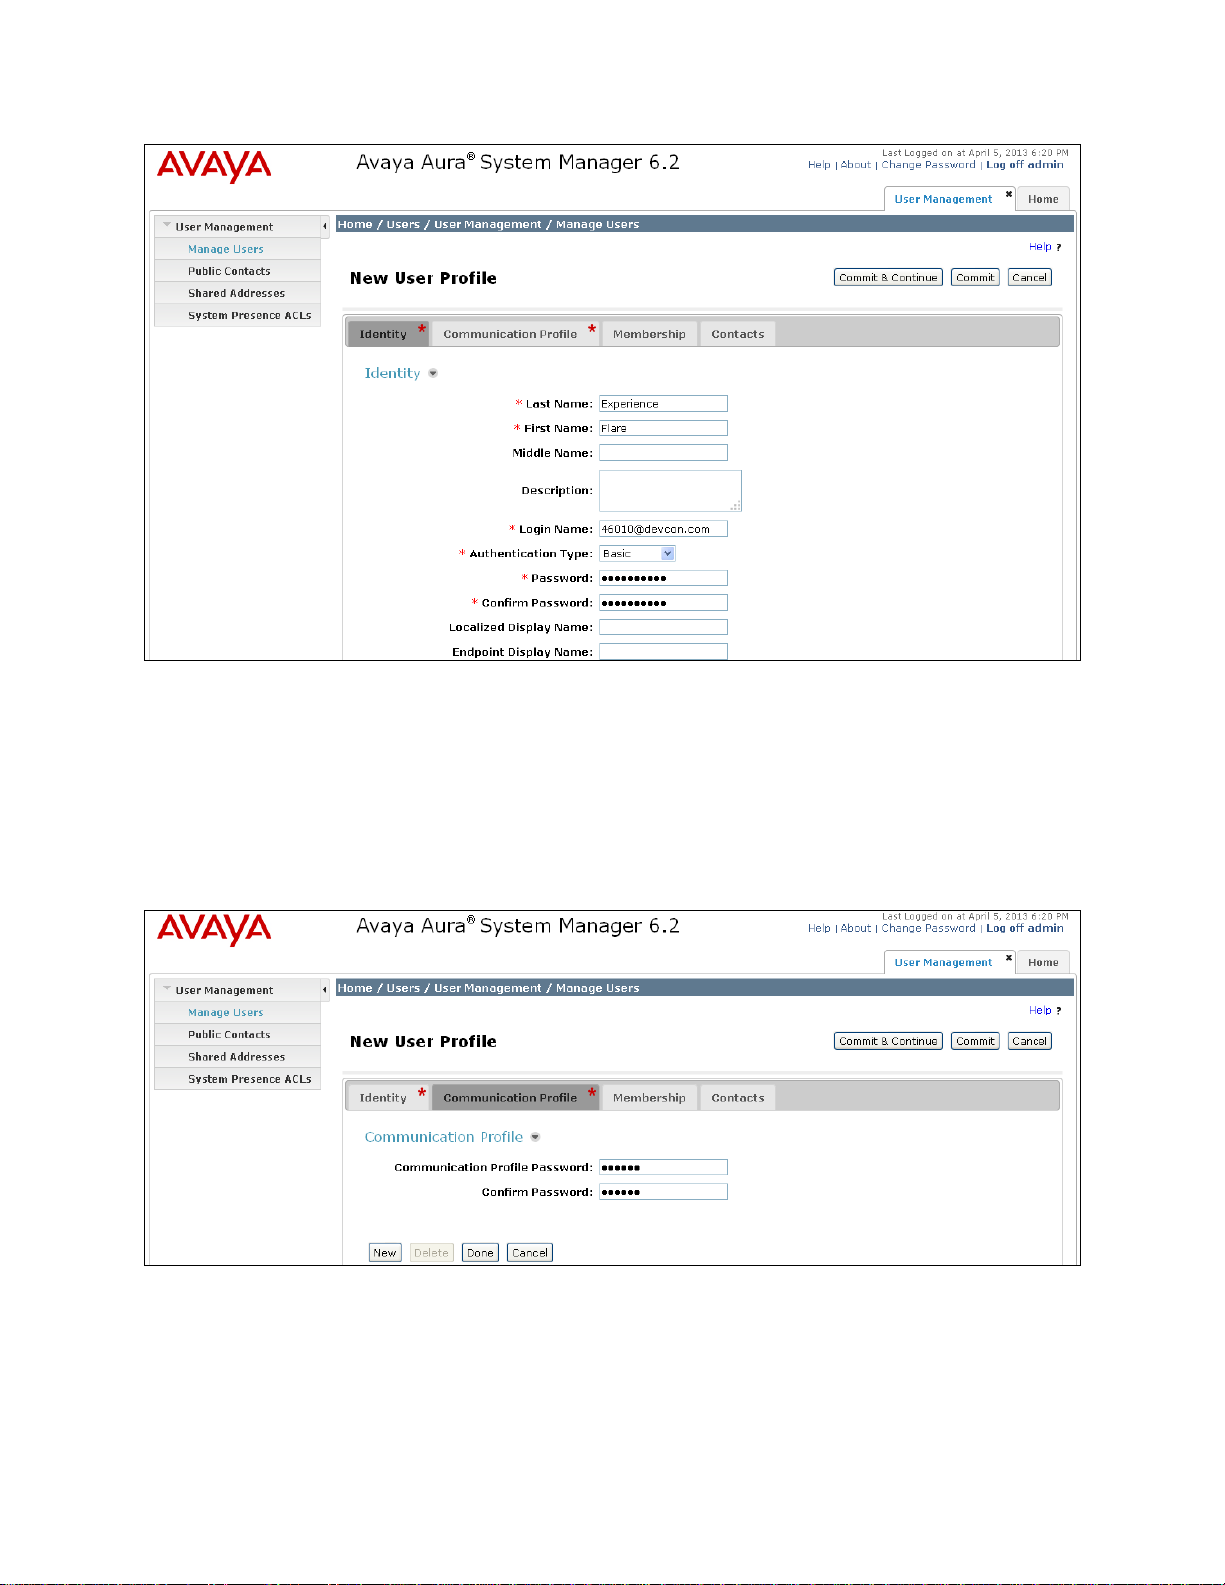Viewport: 1225px width, 1585px height.
Task: Open Membership tab on the Communication Profile page
Action: tap(649, 1098)
